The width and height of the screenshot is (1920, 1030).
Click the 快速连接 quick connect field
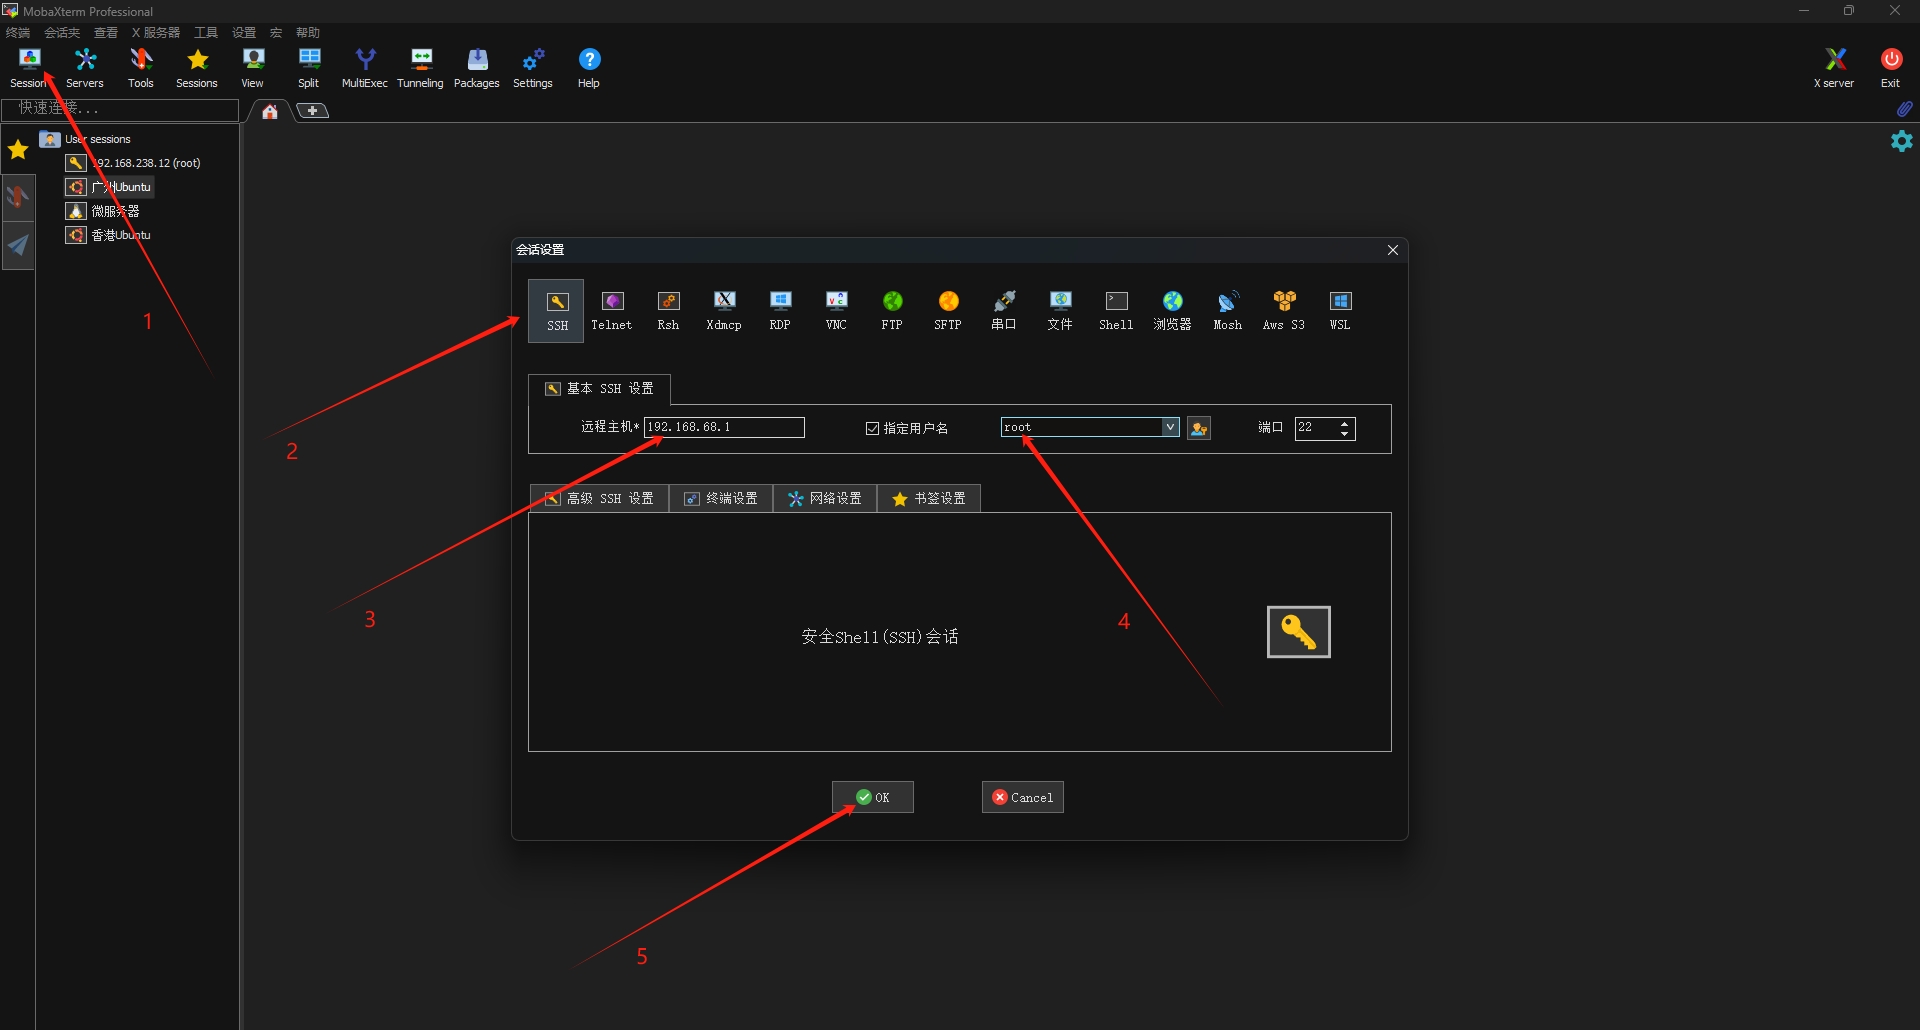120,109
